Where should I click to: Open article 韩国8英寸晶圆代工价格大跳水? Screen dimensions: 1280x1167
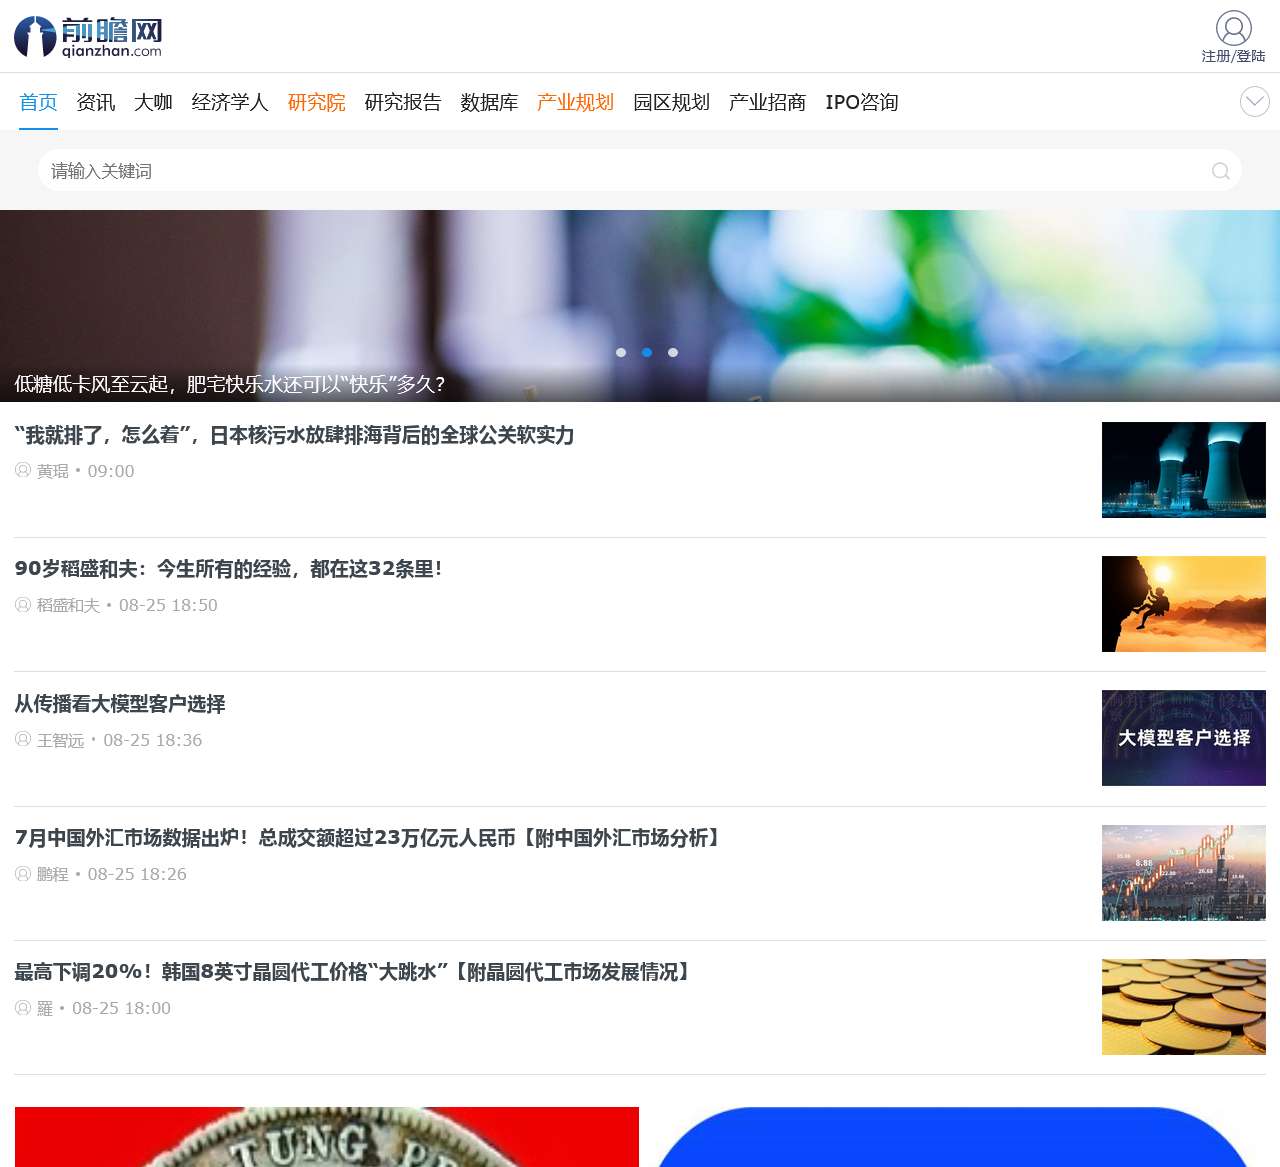point(354,972)
